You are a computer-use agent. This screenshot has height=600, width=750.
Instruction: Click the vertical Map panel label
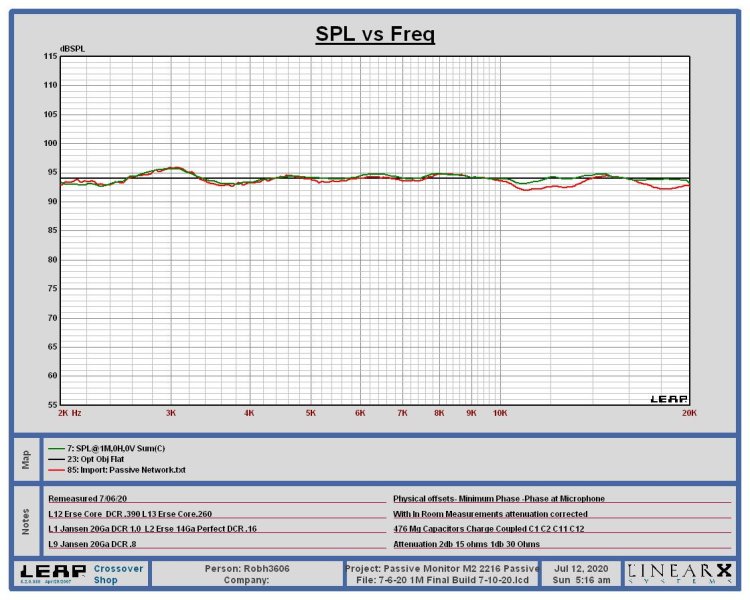[x=27, y=459]
